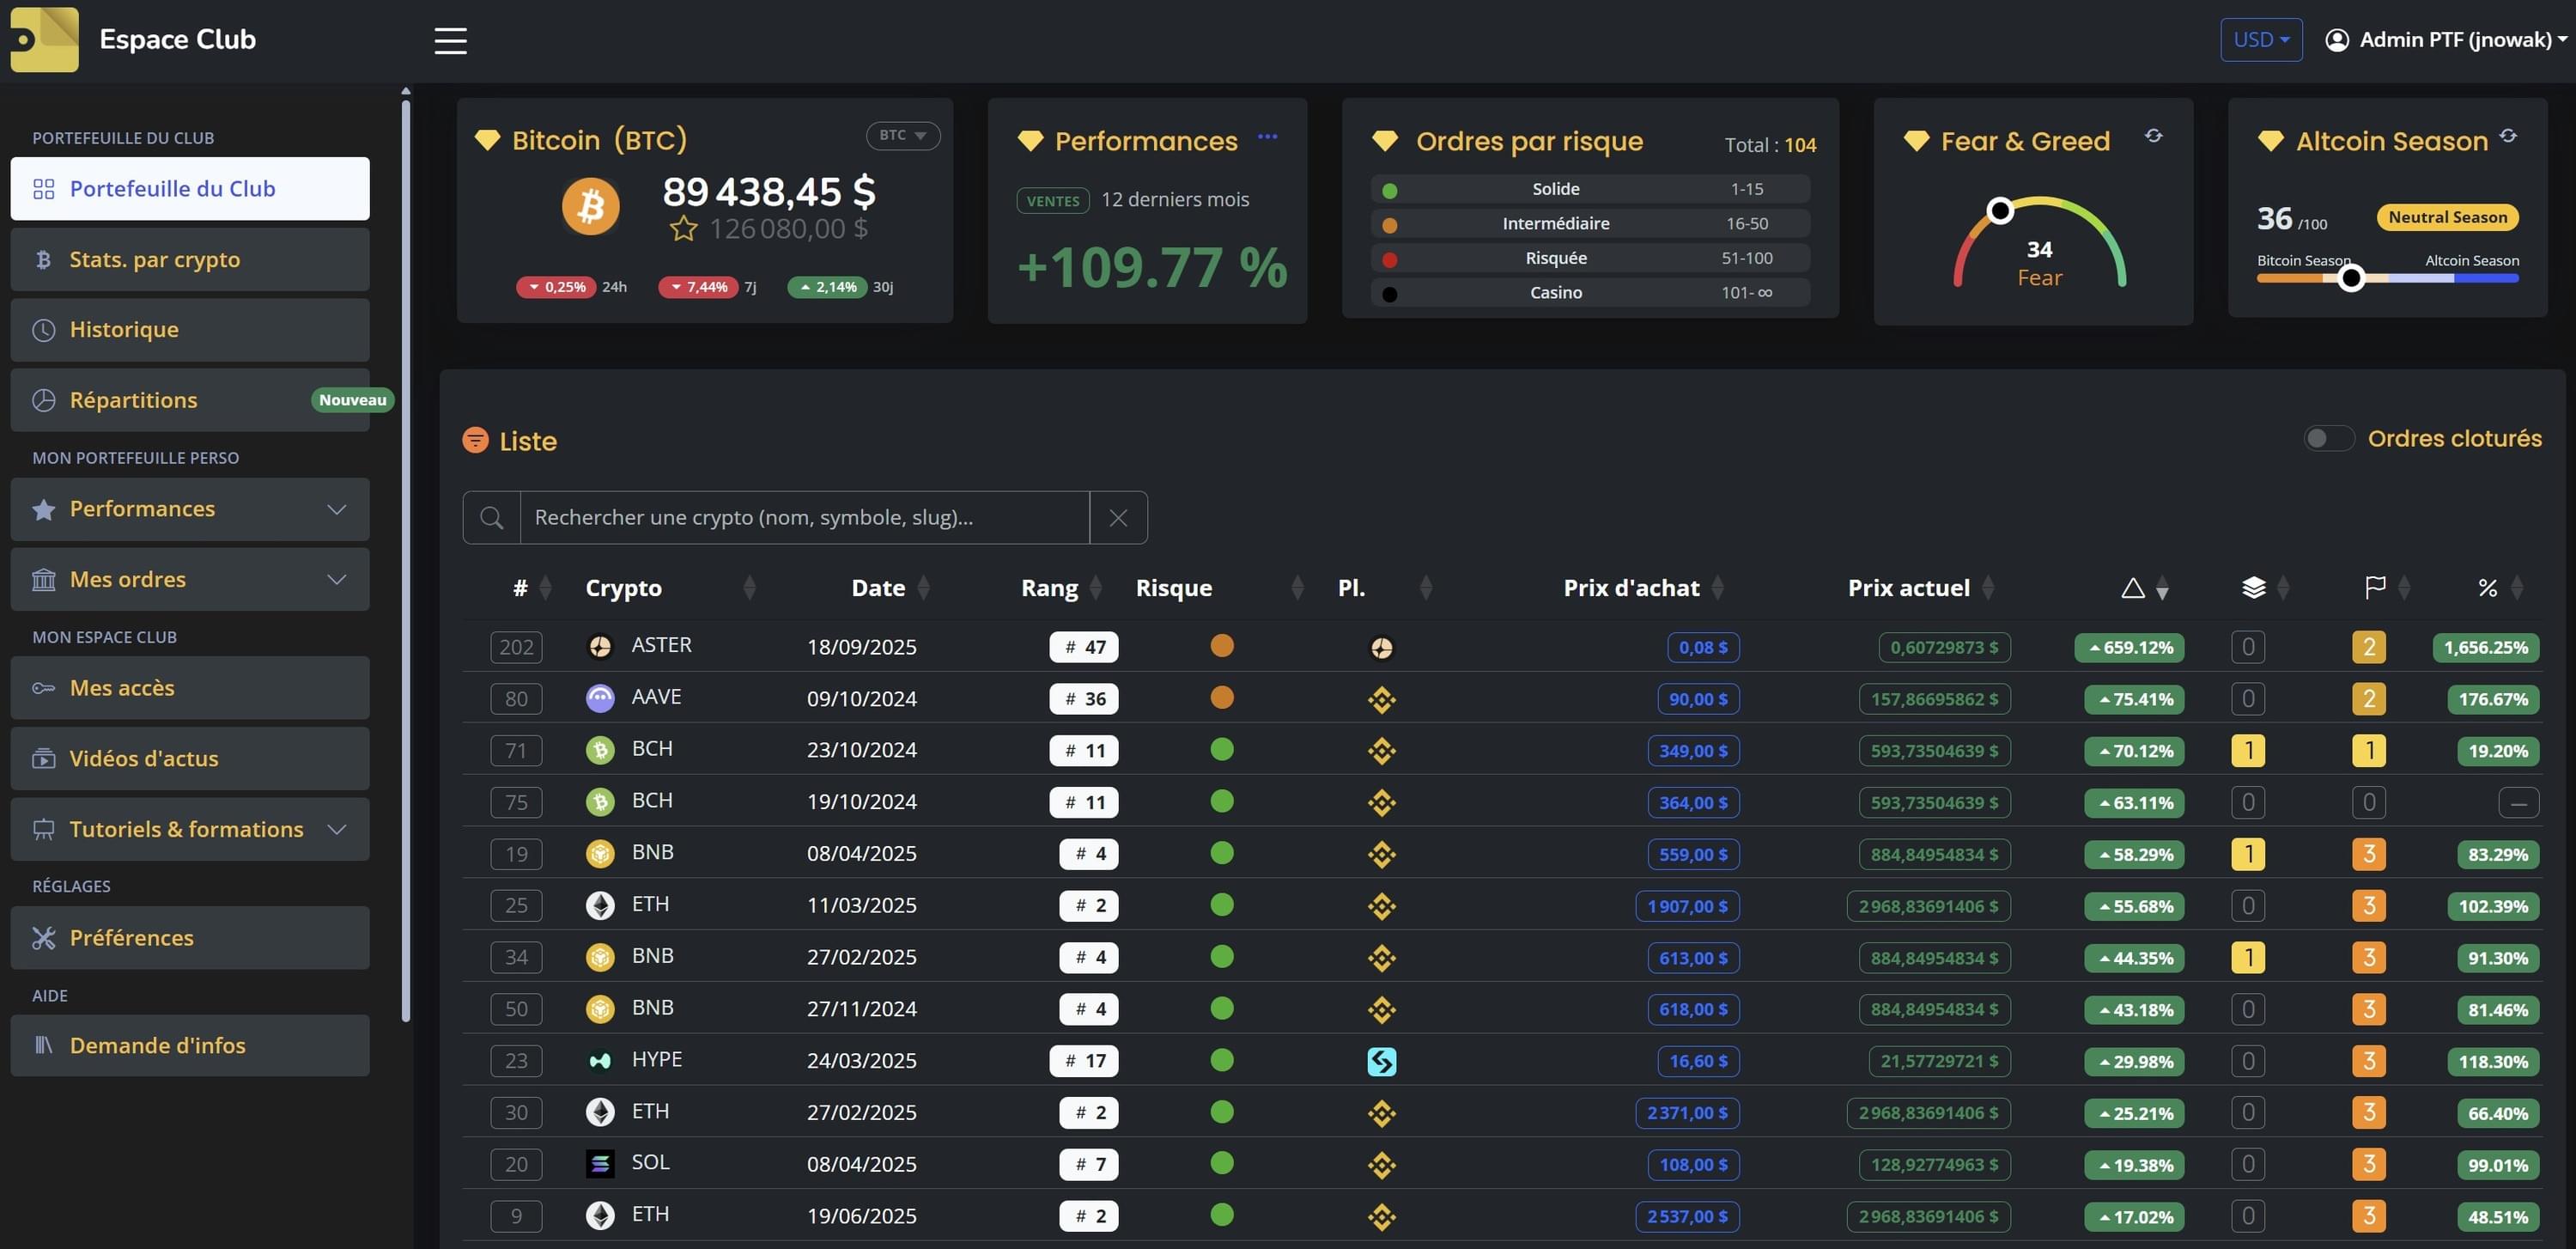Click the Altcoin Season slider handle
The image size is (2576, 1249).
click(x=2351, y=278)
